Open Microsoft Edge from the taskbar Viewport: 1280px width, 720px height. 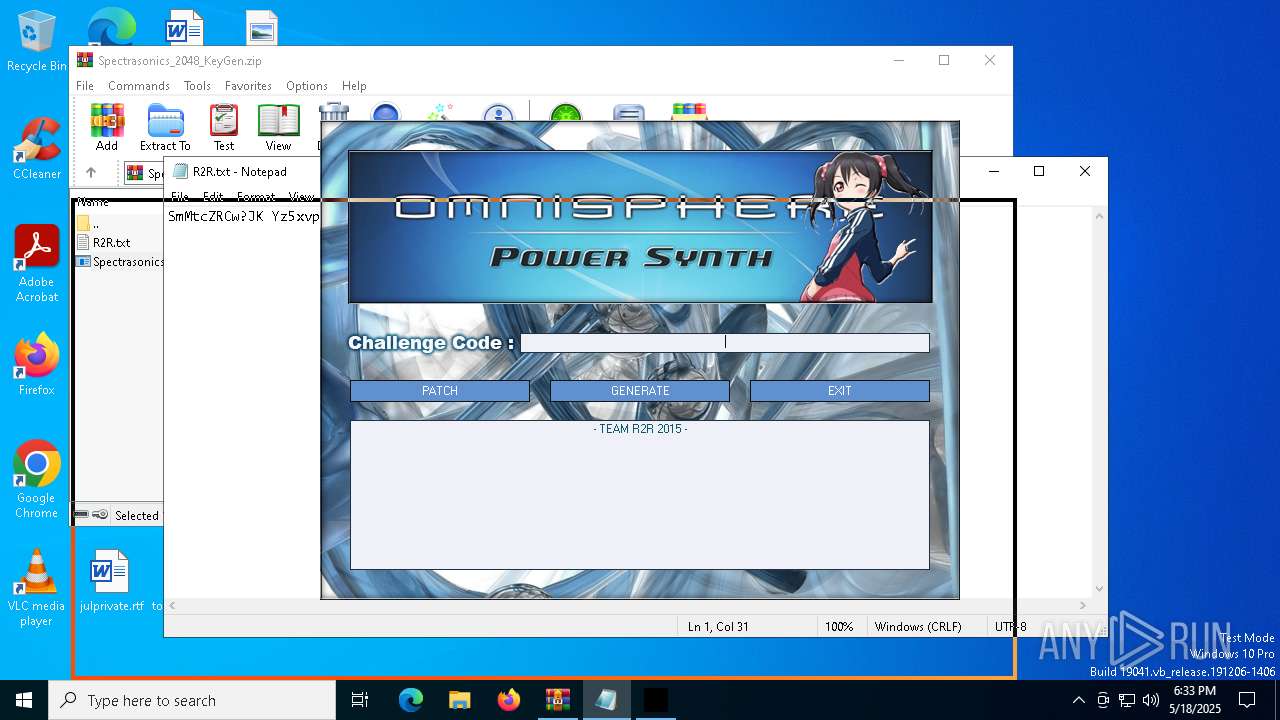(x=411, y=700)
